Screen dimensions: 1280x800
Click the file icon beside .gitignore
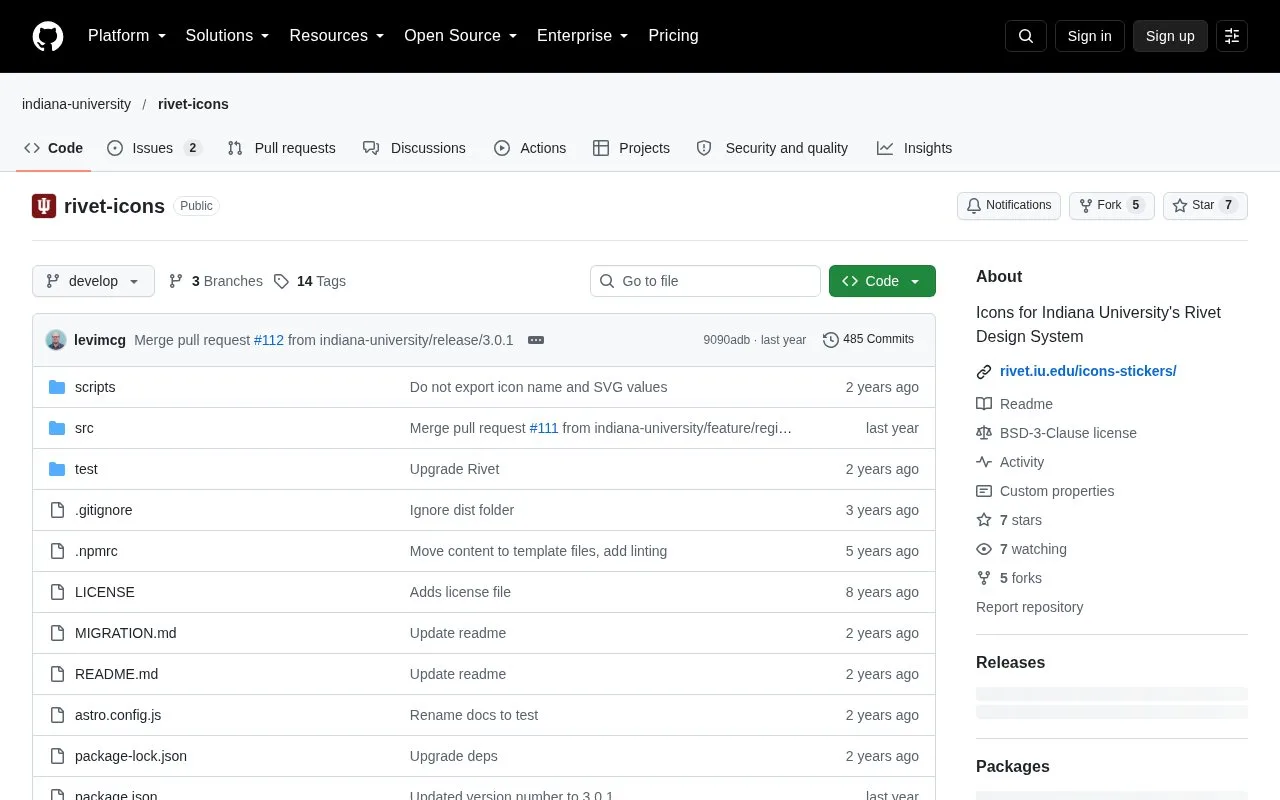57,510
